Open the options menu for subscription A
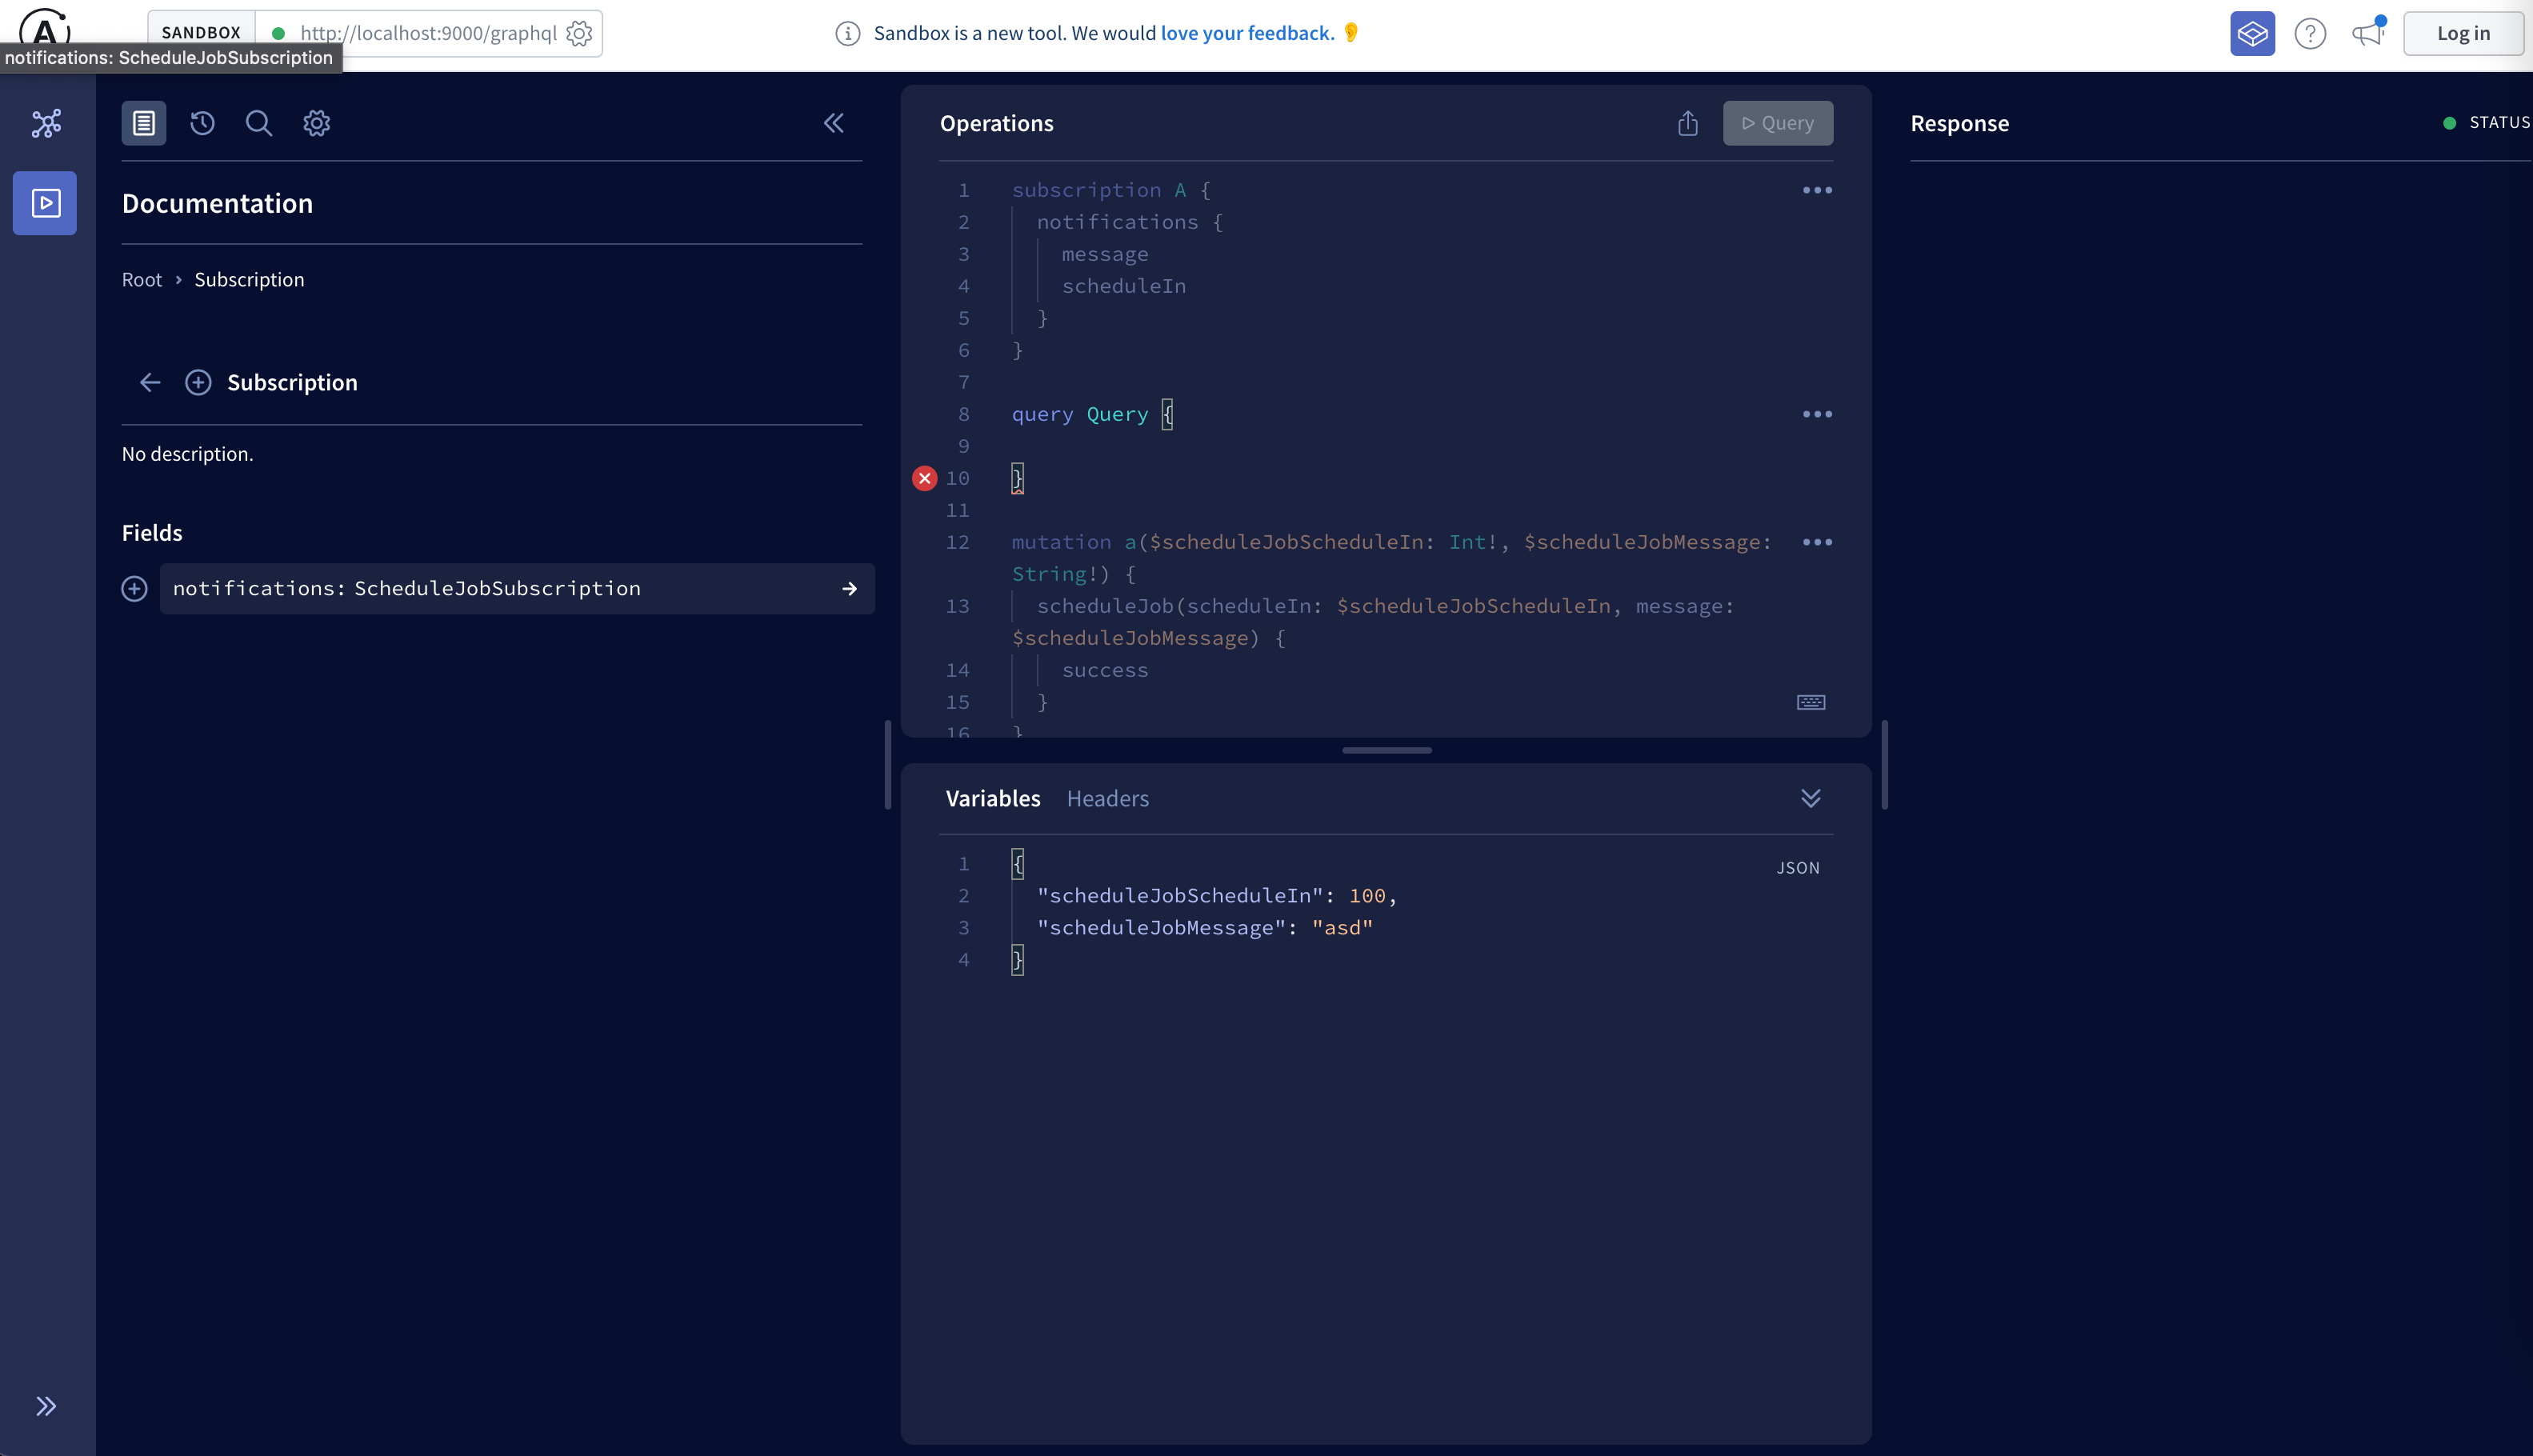Viewport: 2533px width, 1456px height. (x=1816, y=190)
